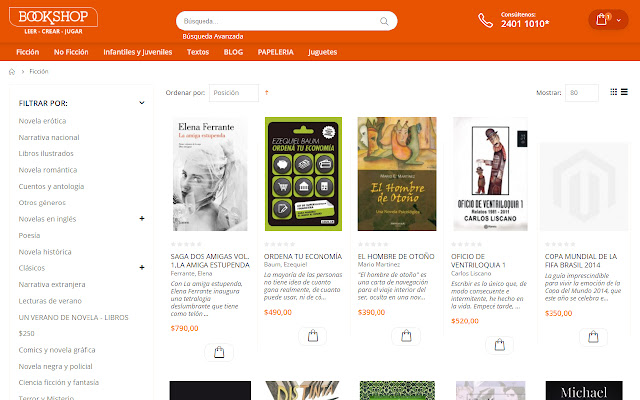
Task: Expand the cart dropdown chevron
Action: pyautogui.click(x=619, y=20)
